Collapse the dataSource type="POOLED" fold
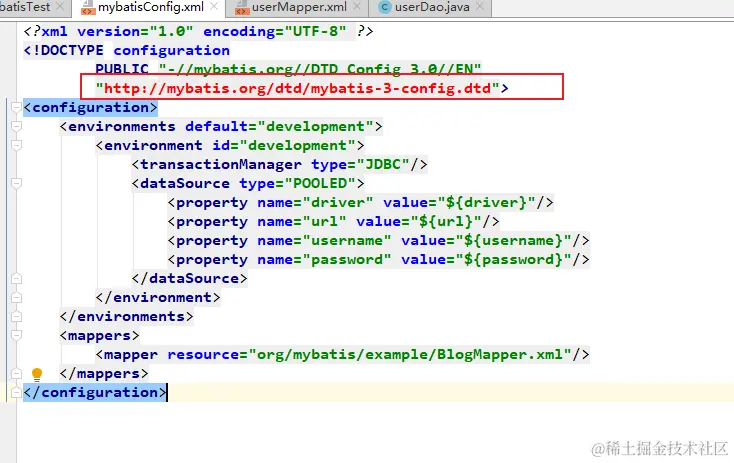The width and height of the screenshot is (734, 463). [x=16, y=184]
